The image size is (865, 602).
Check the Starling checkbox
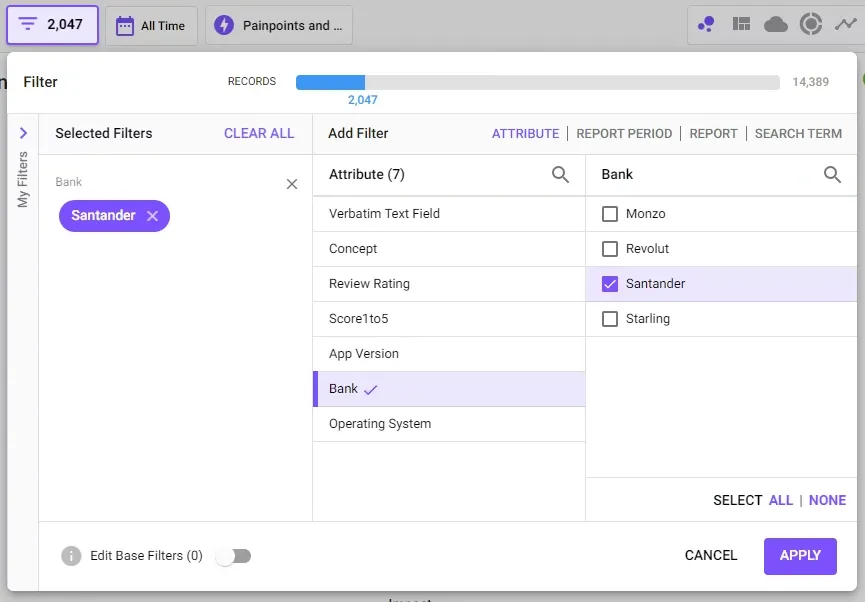click(610, 319)
